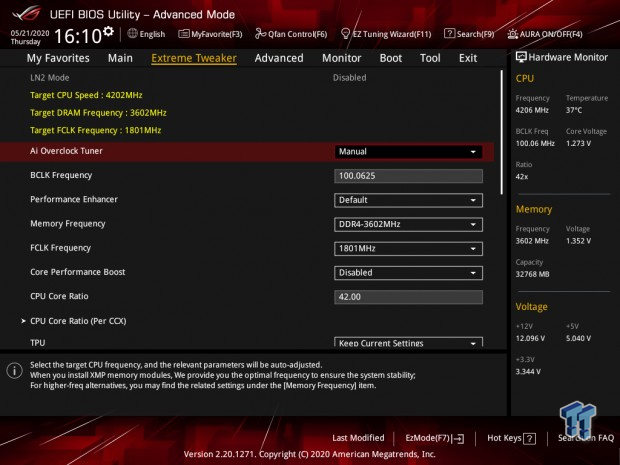Go to the Exit tab

[468, 58]
